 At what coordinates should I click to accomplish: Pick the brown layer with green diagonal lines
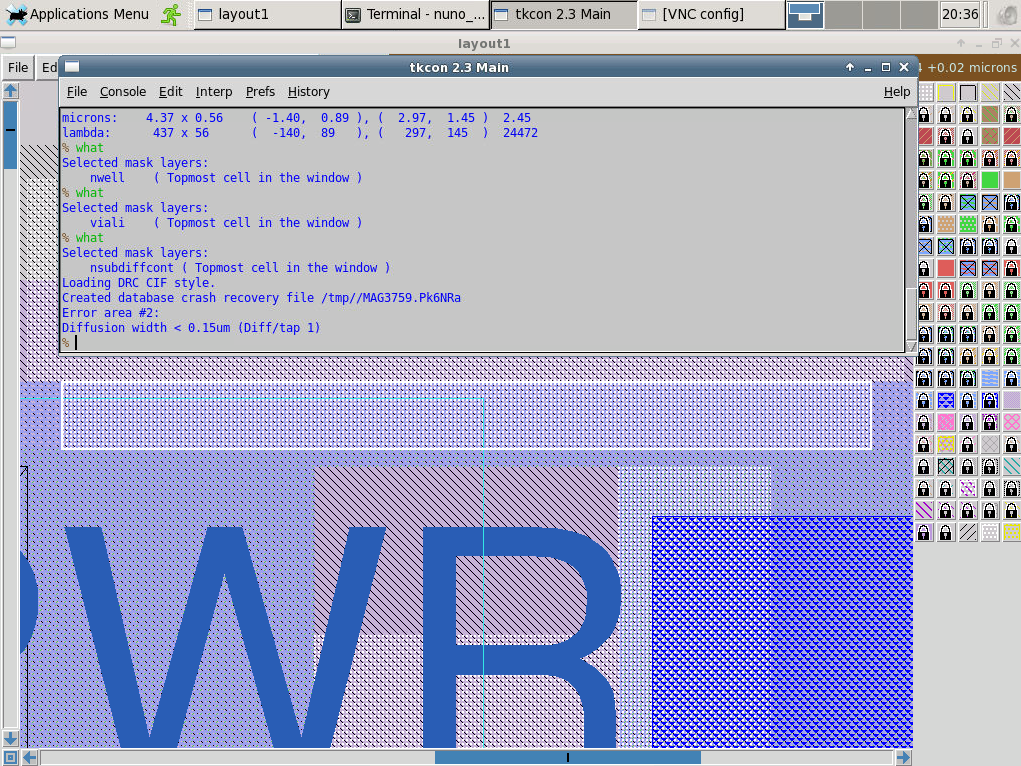point(990,115)
